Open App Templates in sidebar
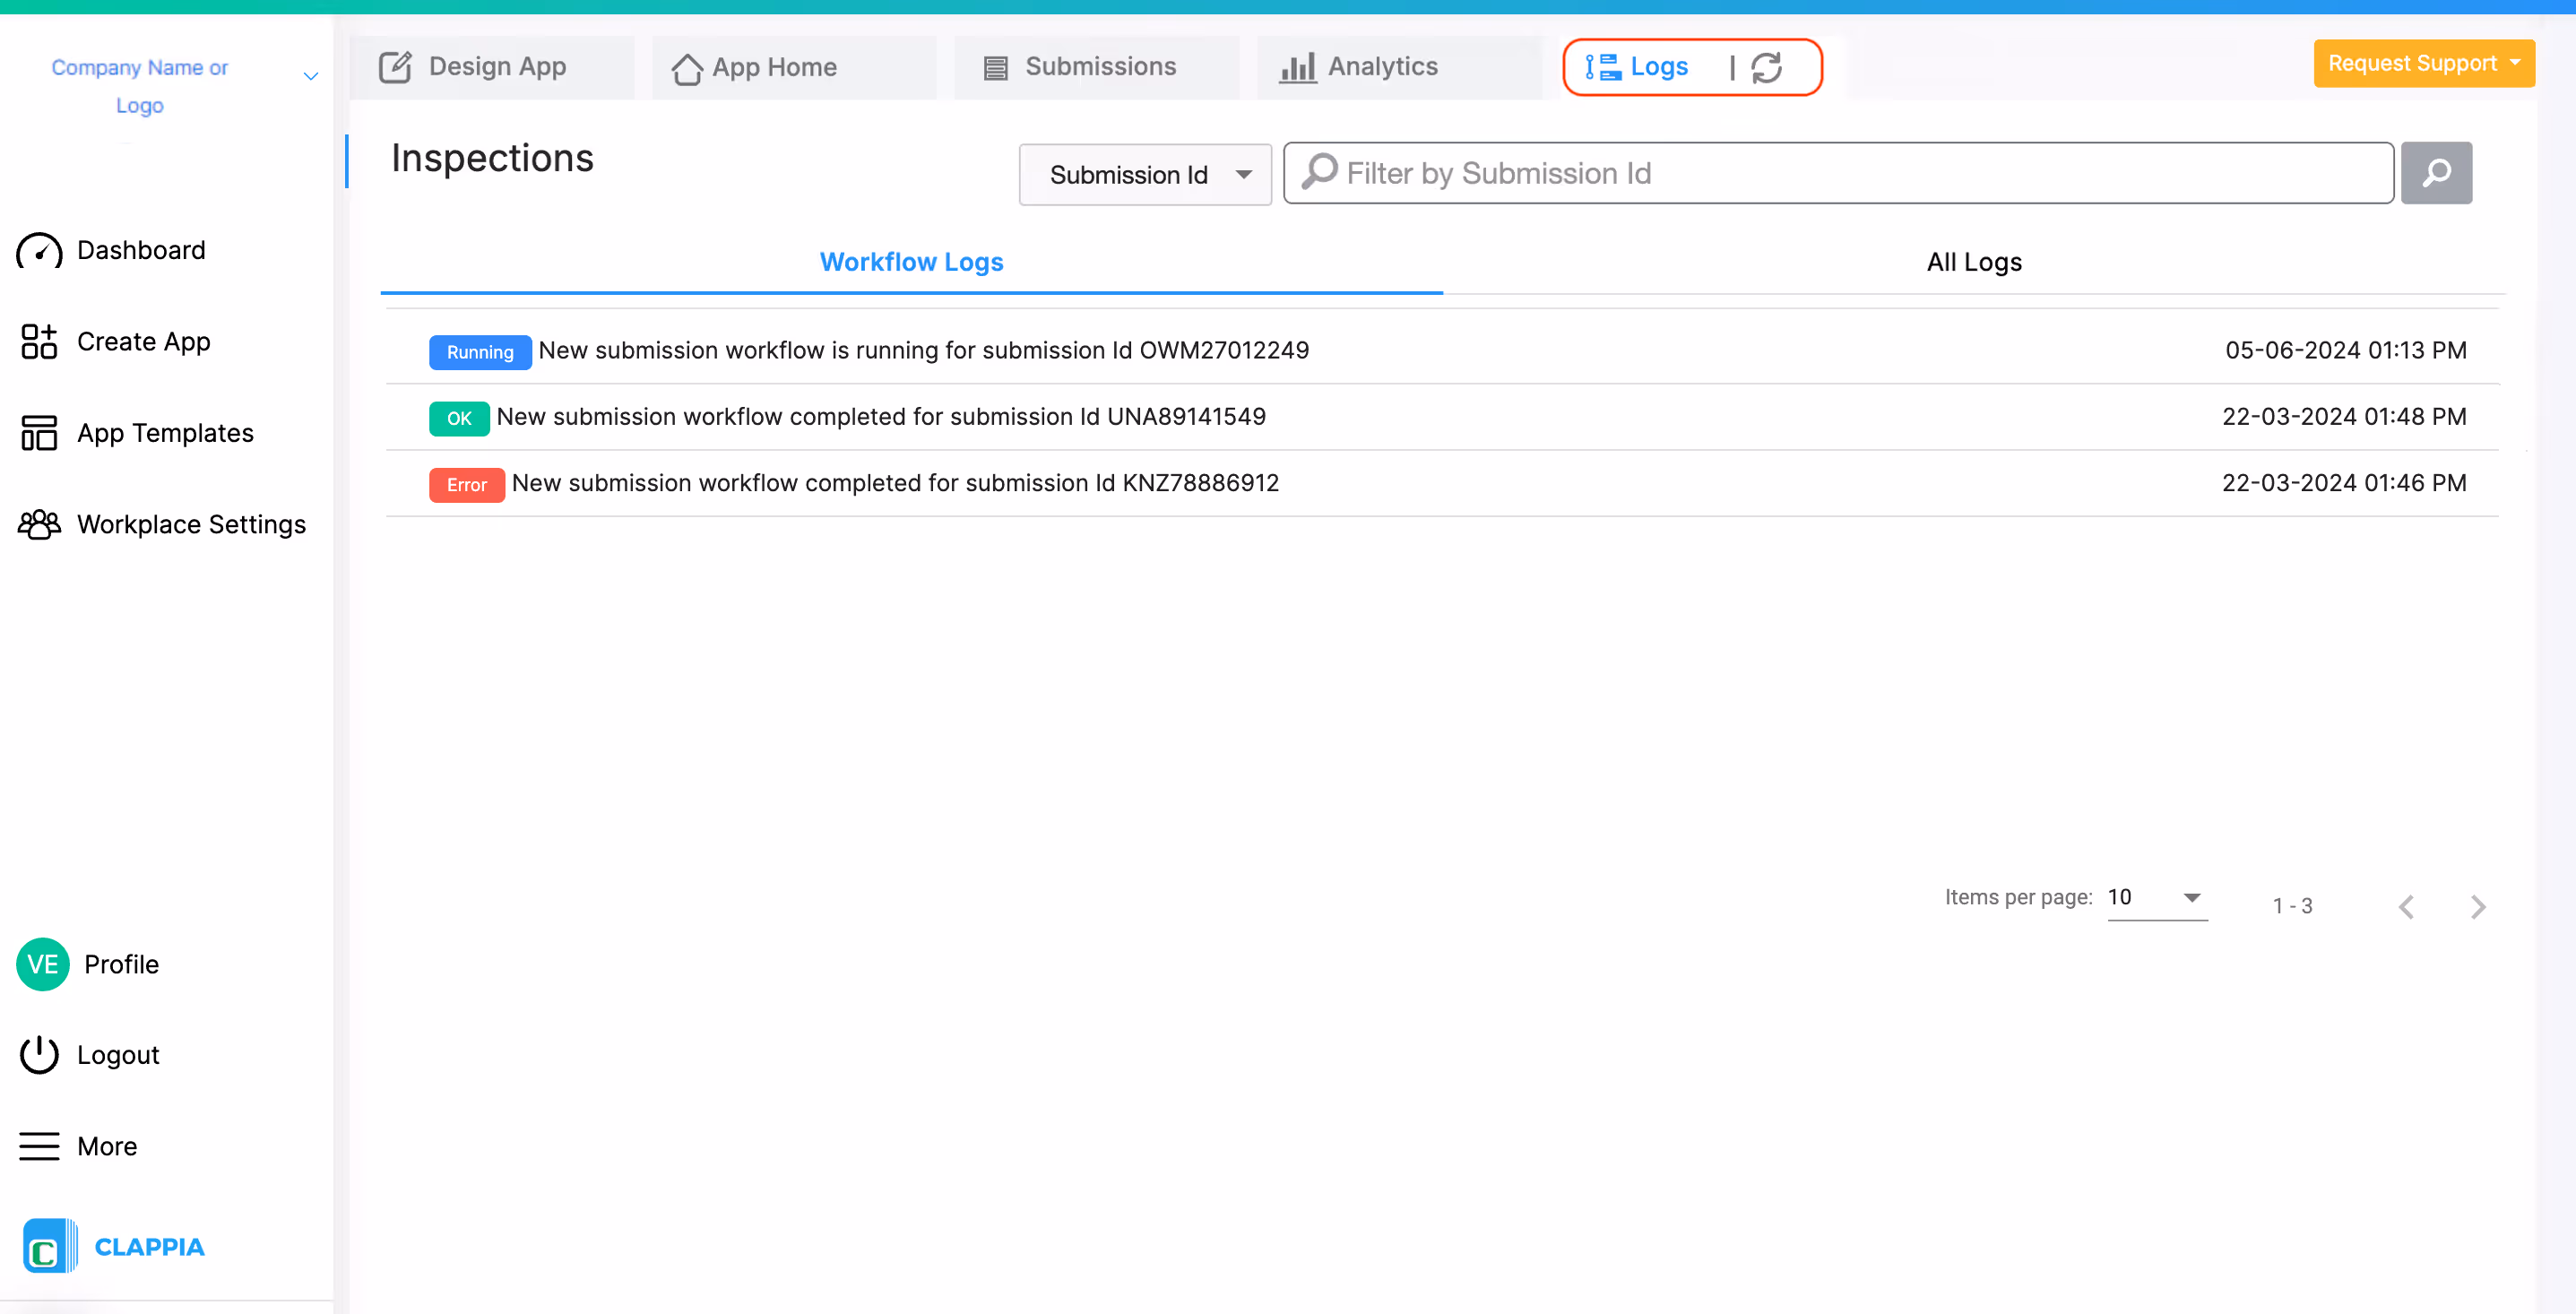Image resolution: width=2576 pixels, height=1314 pixels. point(165,433)
